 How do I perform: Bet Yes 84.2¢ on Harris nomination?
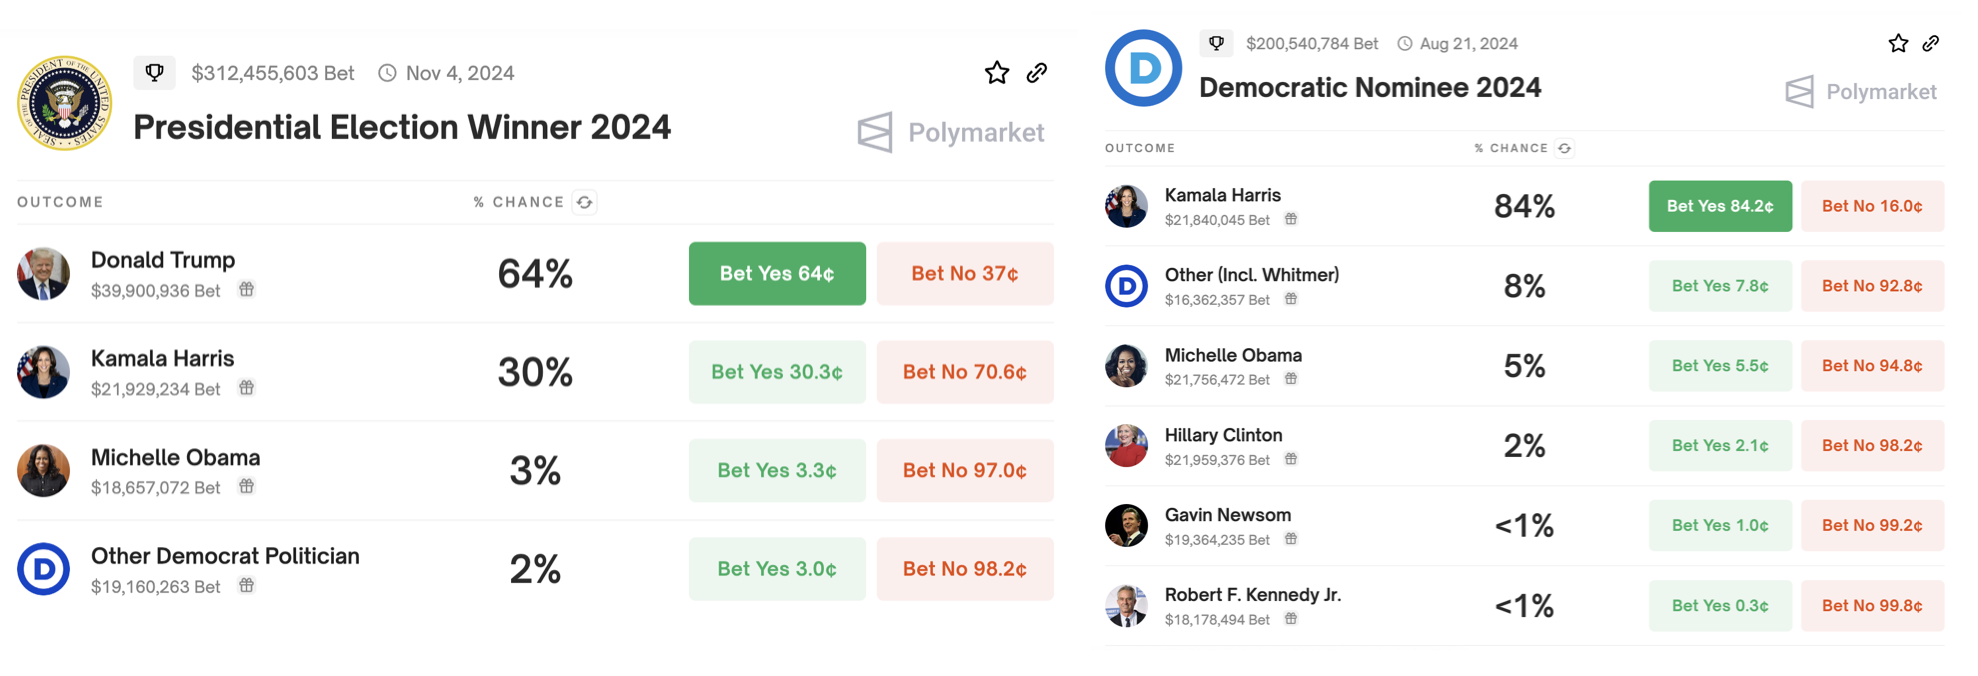pos(1719,206)
